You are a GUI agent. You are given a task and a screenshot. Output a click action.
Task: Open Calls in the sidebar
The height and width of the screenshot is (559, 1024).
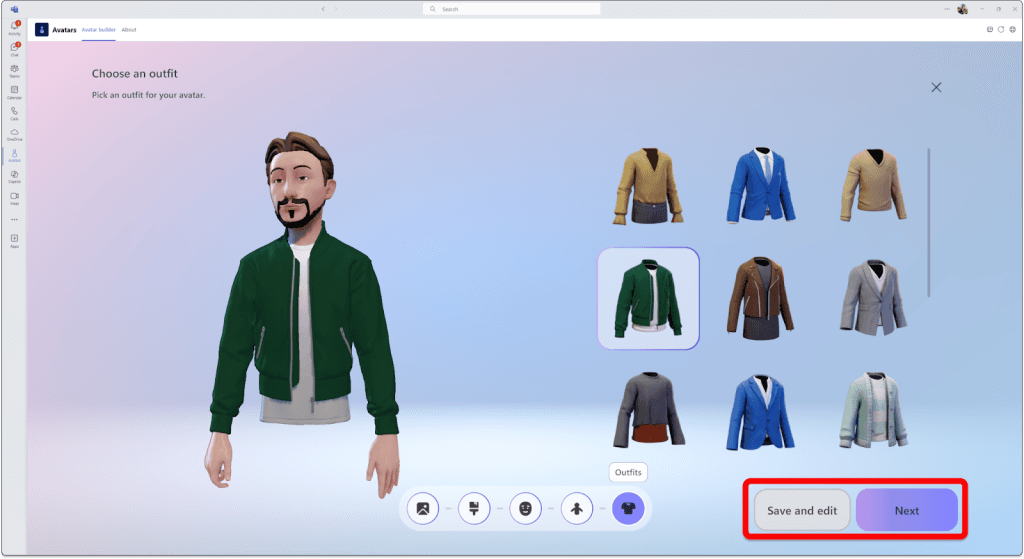14,113
